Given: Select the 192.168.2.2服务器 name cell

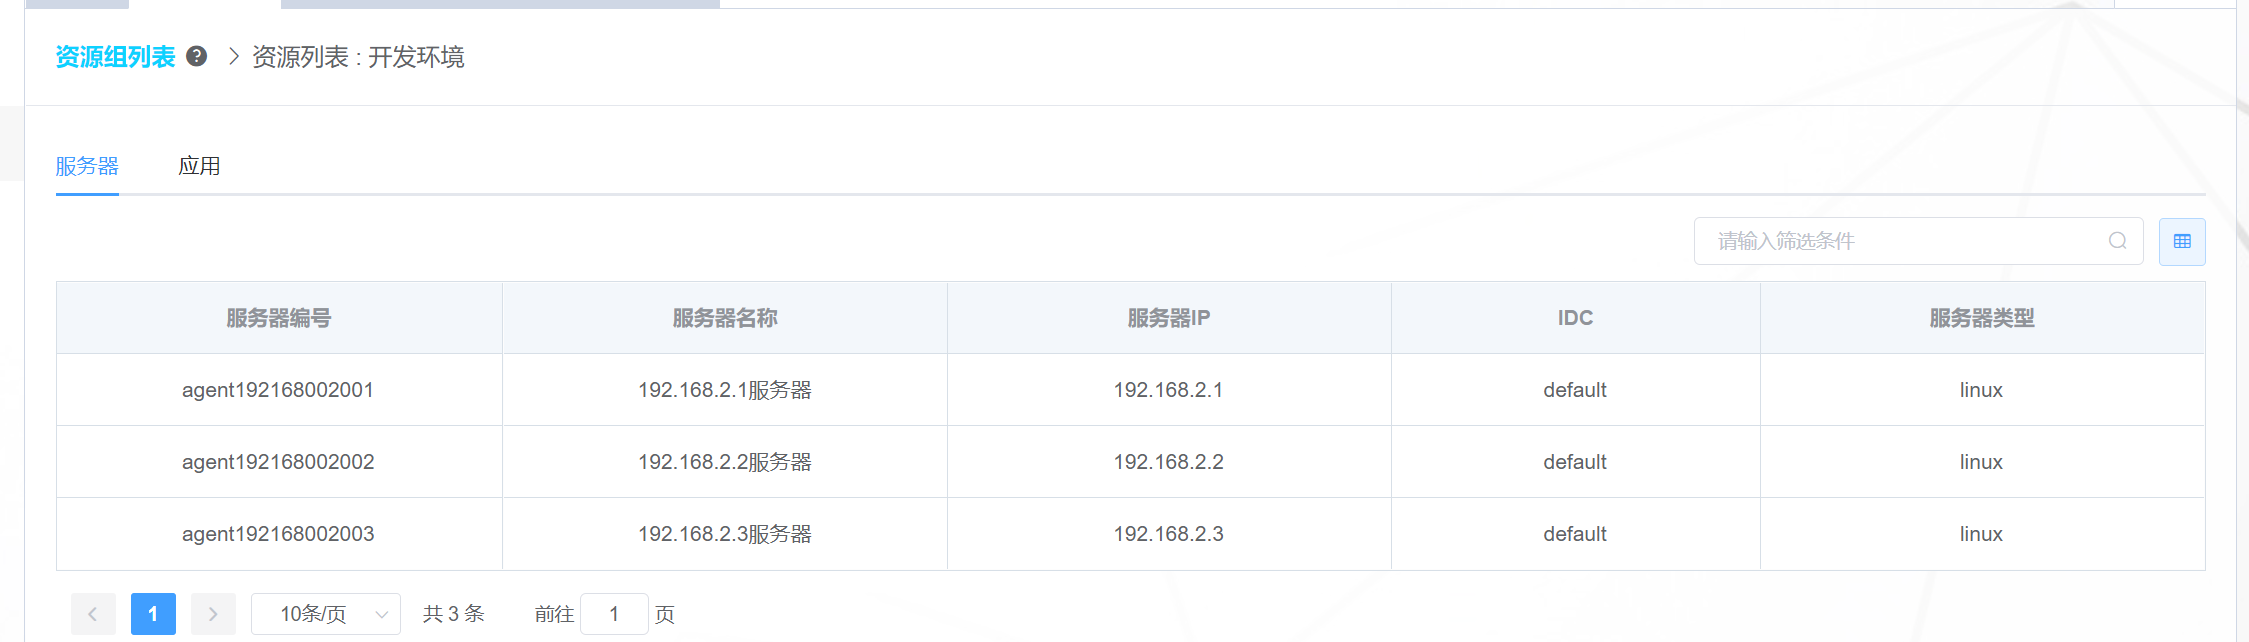Looking at the screenshot, I should (725, 462).
